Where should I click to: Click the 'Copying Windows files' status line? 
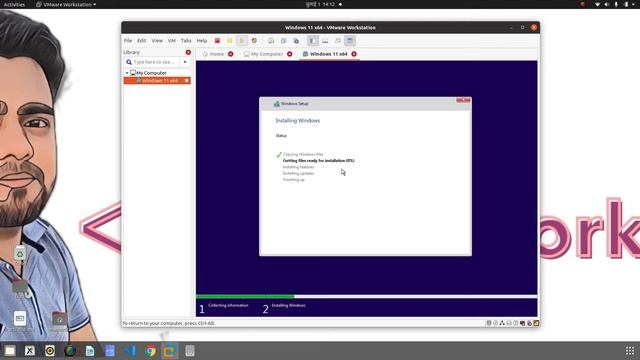tap(303, 154)
